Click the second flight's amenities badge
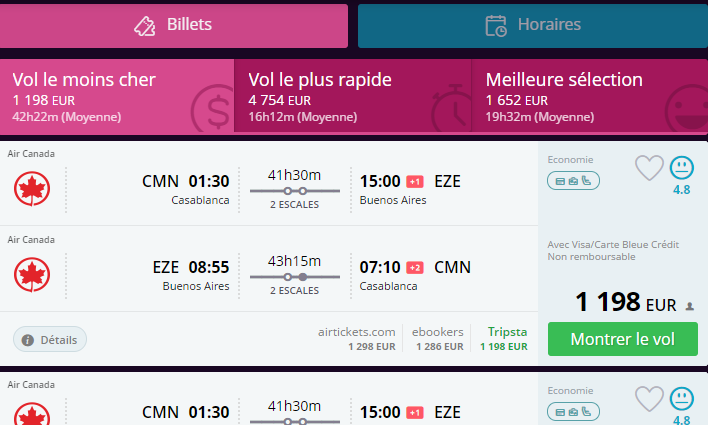Image resolution: width=708 pixels, height=425 pixels. (x=573, y=411)
